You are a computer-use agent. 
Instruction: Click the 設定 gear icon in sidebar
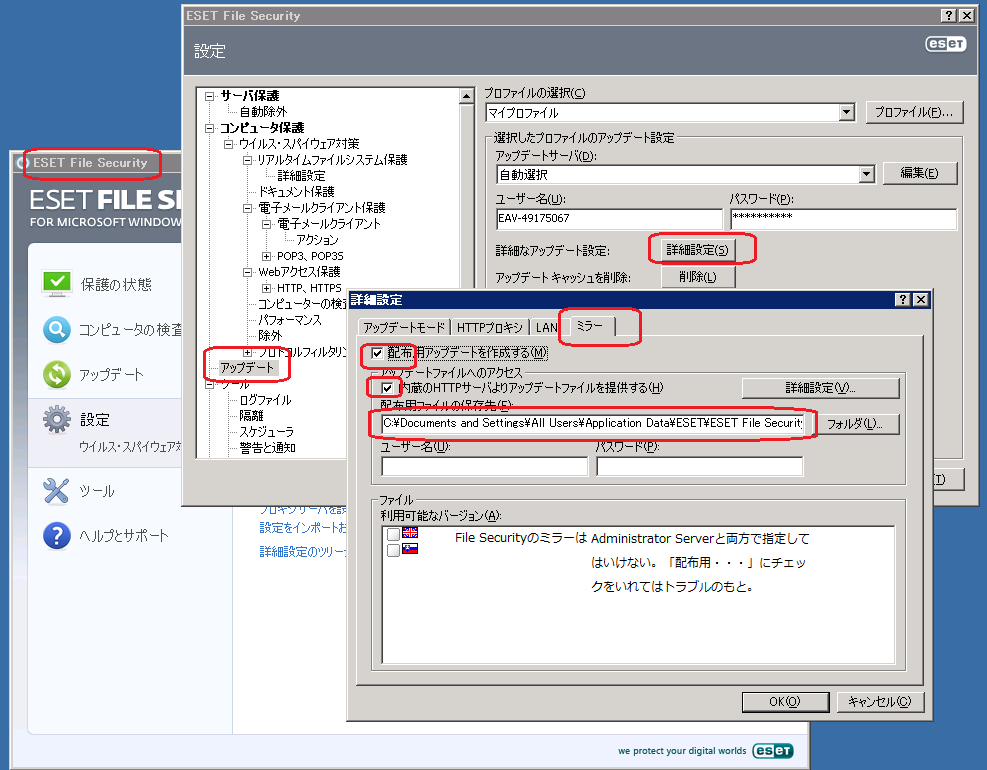(x=57, y=420)
